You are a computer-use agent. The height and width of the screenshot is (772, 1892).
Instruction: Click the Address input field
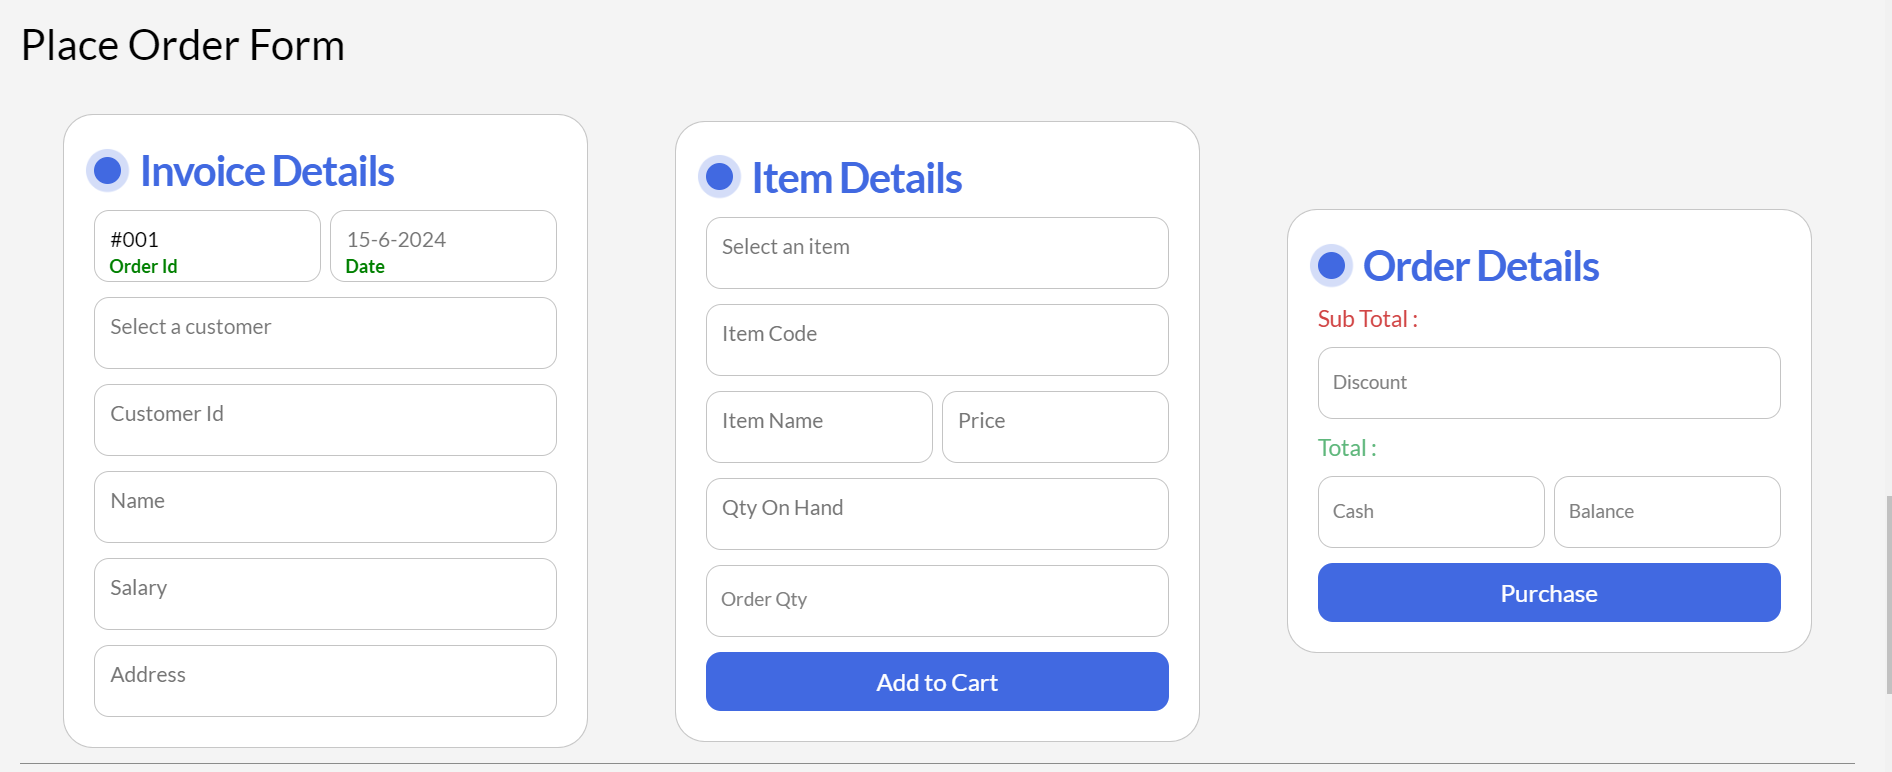pyautogui.click(x=325, y=681)
